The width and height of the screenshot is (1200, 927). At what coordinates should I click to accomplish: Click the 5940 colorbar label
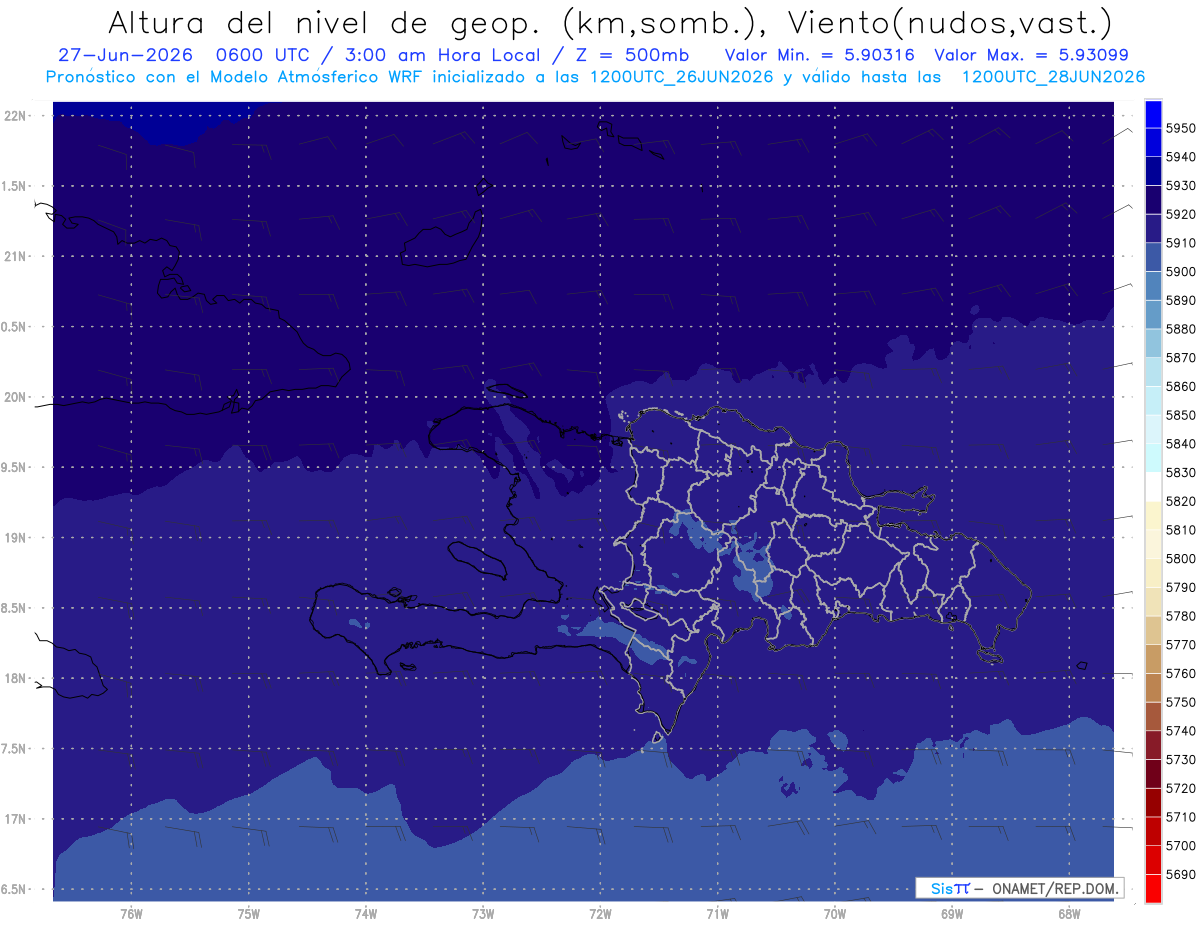click(1181, 157)
